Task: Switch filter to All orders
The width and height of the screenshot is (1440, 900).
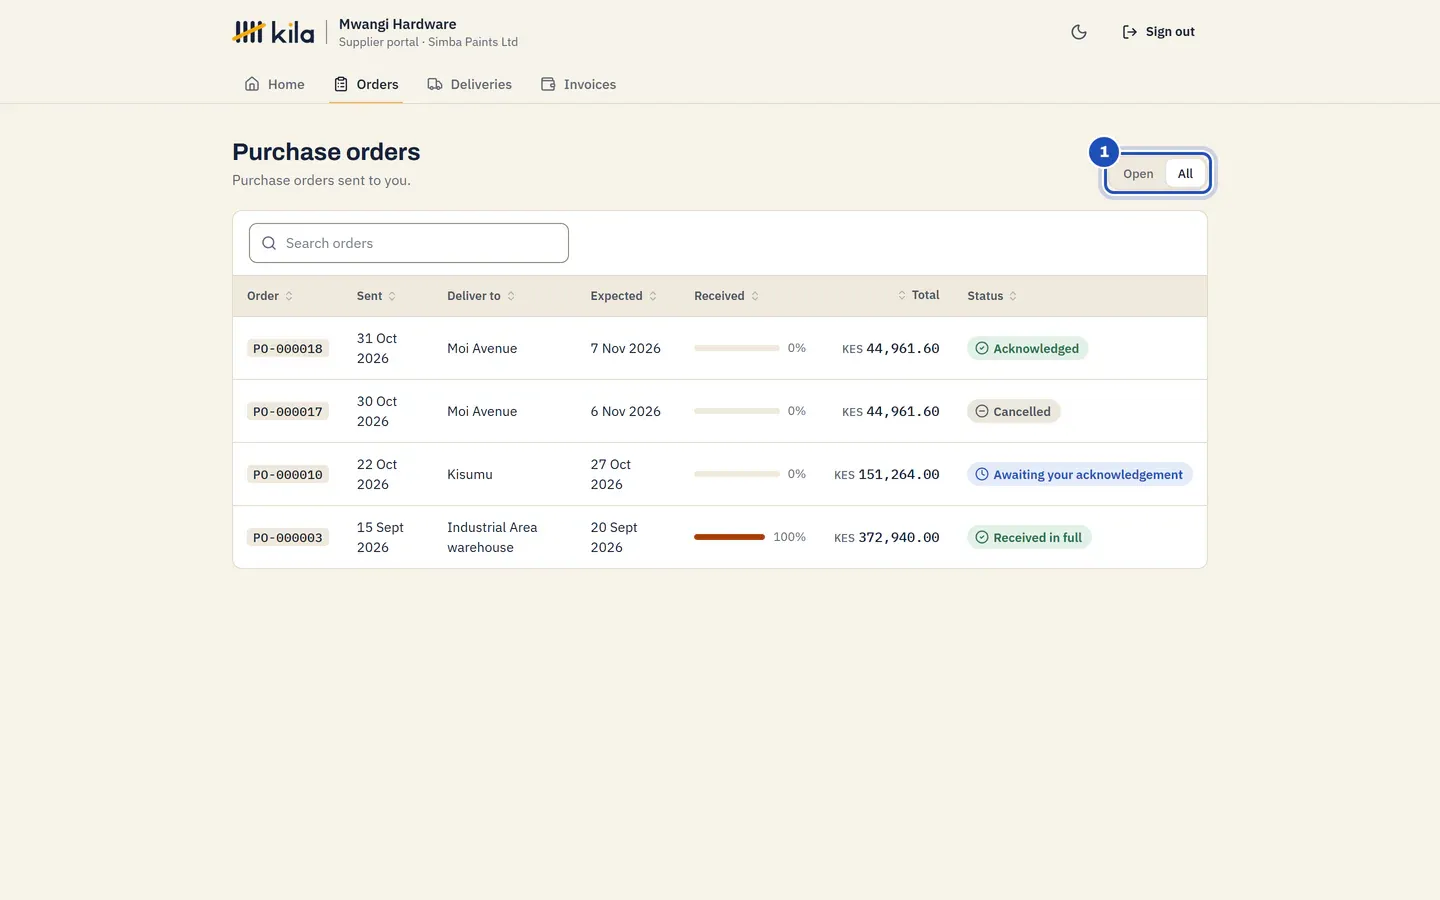Action: (x=1185, y=174)
